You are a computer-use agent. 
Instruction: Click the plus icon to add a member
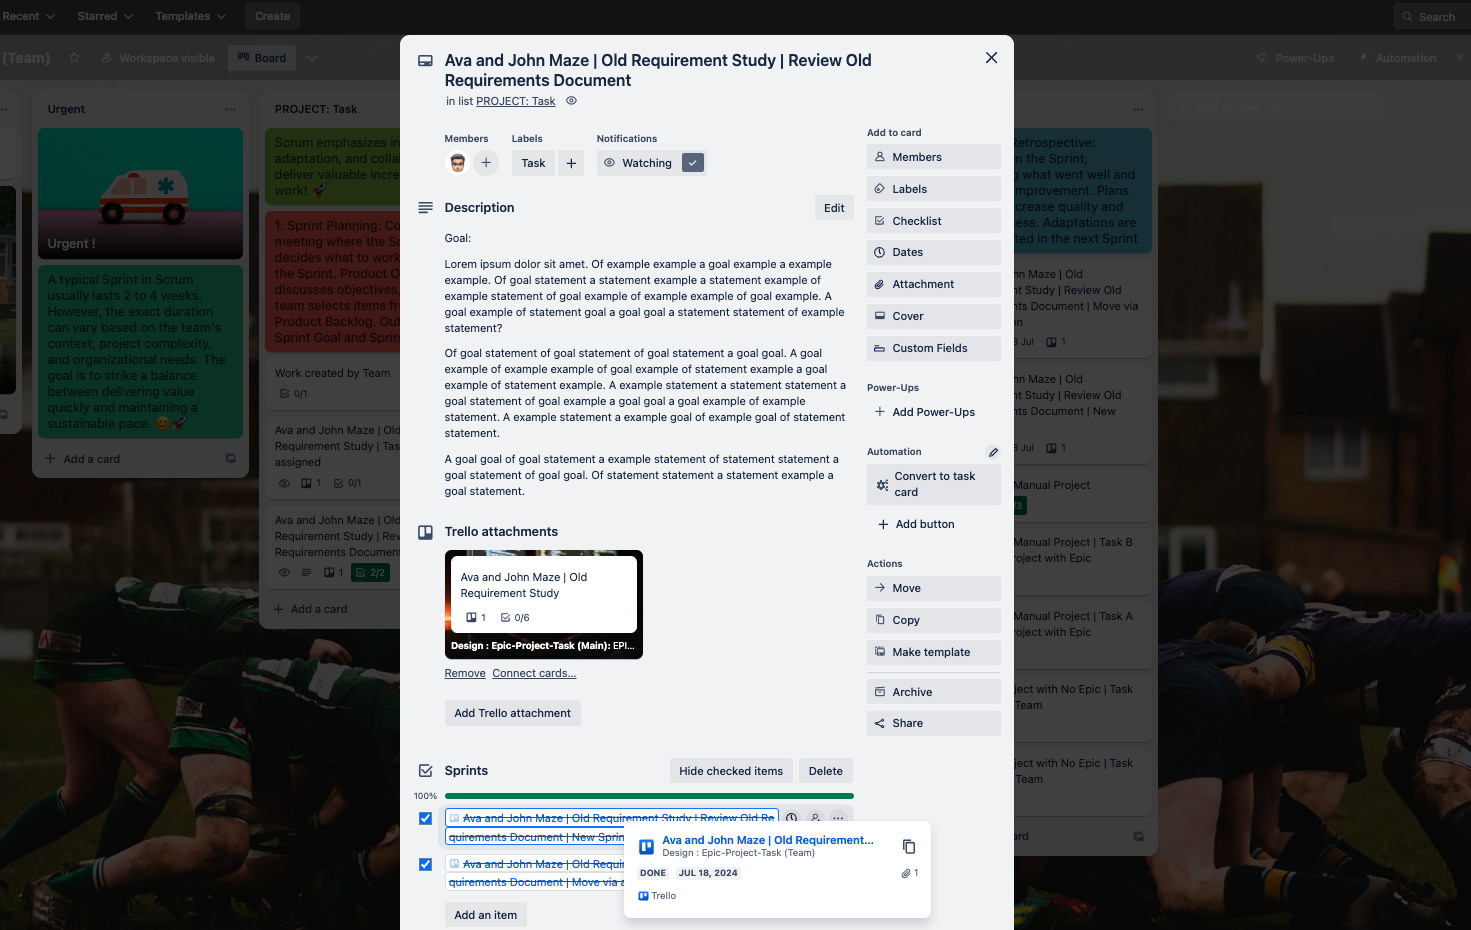[x=486, y=163]
